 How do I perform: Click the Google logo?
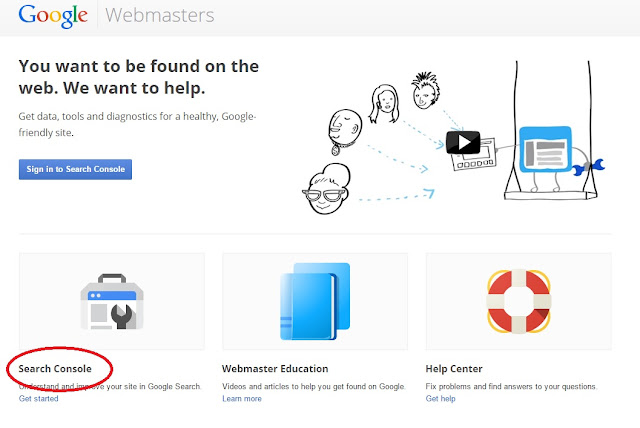[x=53, y=16]
